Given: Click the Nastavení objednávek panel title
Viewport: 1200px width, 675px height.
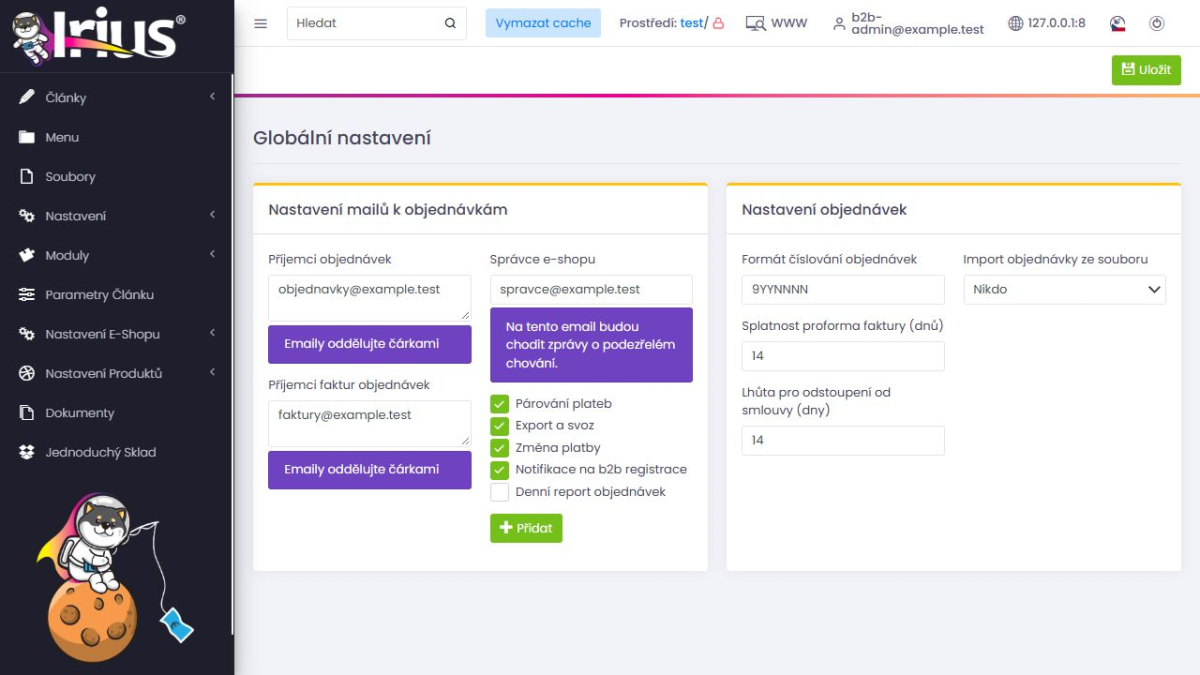Looking at the screenshot, I should click(x=824, y=210).
